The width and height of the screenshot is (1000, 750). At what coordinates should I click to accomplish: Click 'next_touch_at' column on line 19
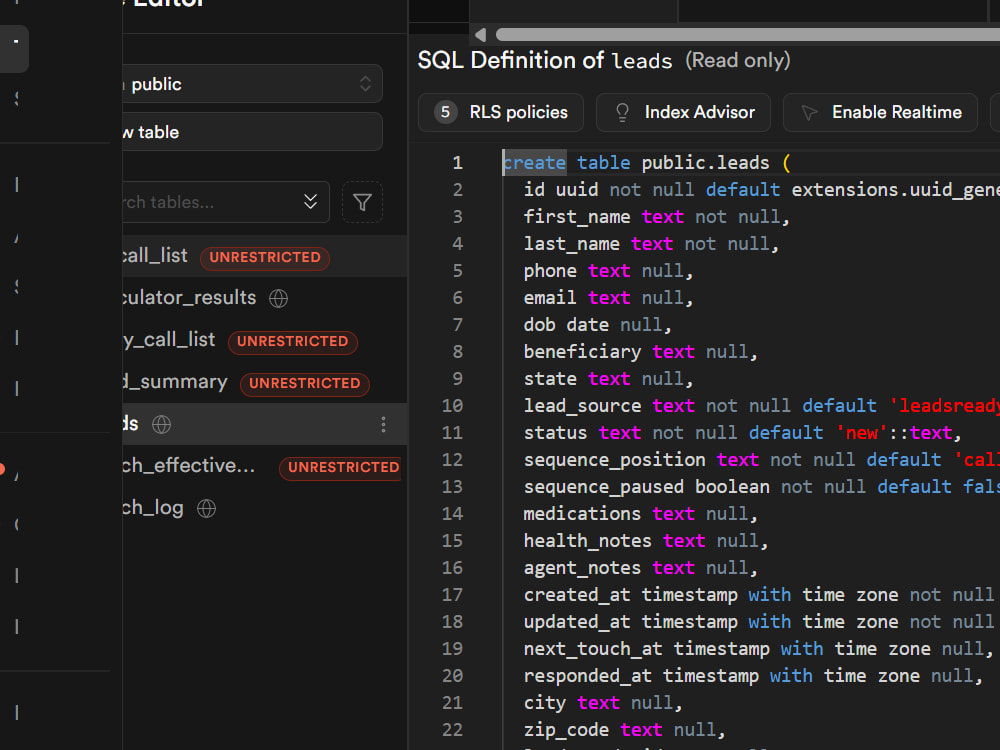593,649
